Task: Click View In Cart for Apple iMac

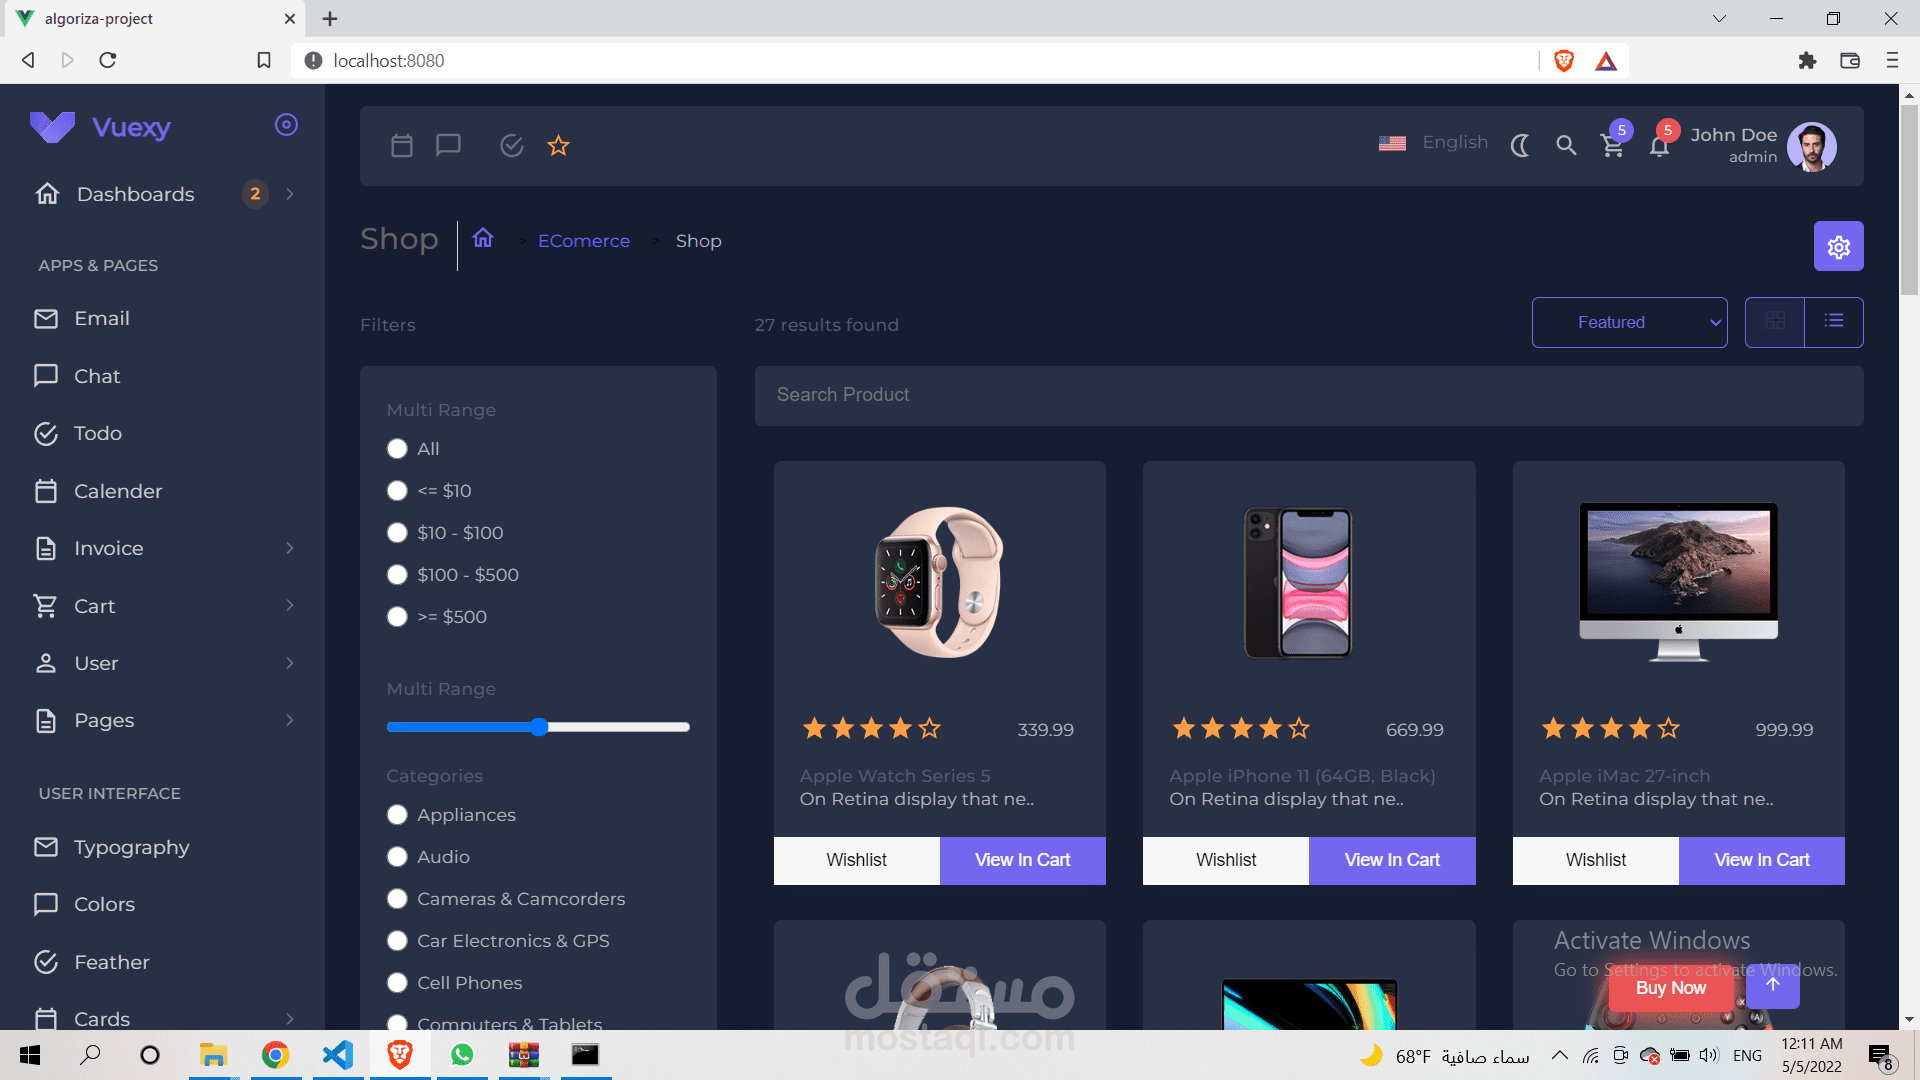Action: coord(1761,860)
